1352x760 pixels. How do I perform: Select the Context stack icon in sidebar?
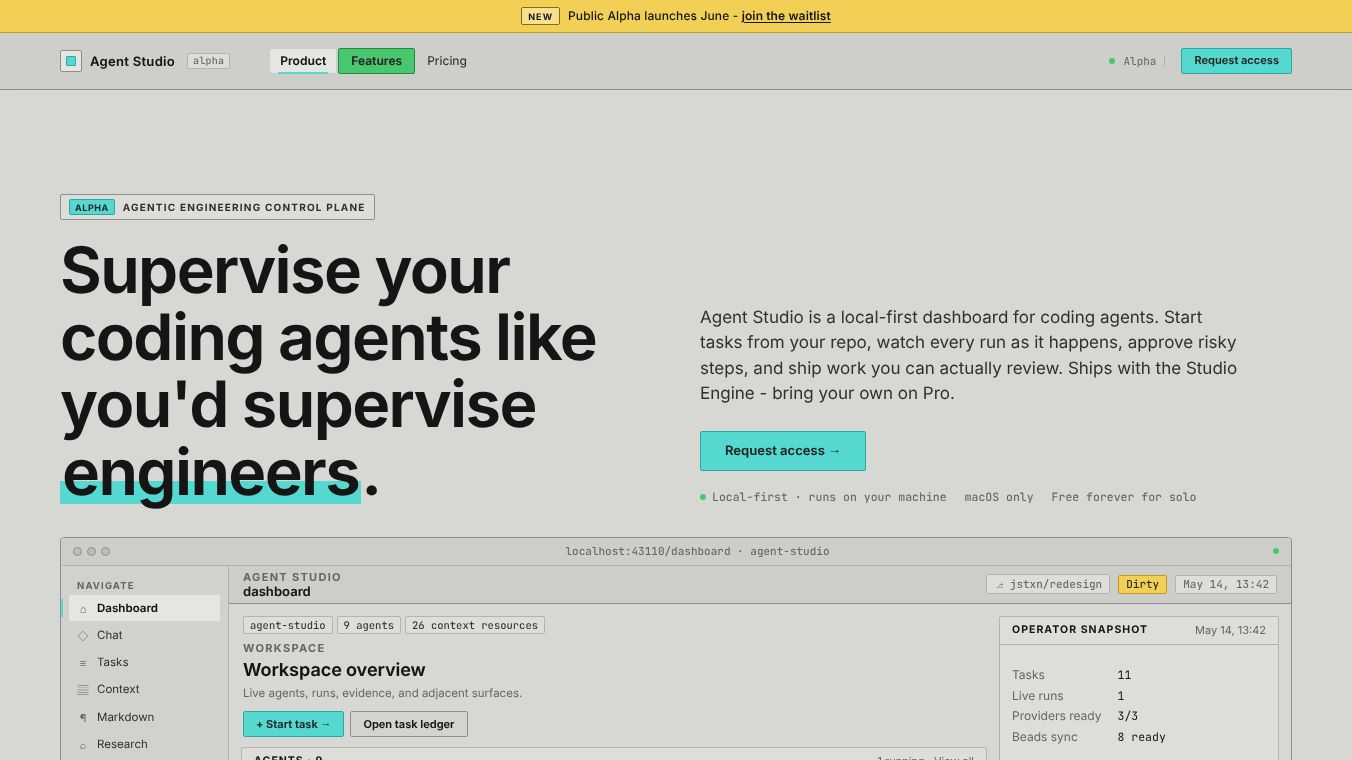pos(83,690)
